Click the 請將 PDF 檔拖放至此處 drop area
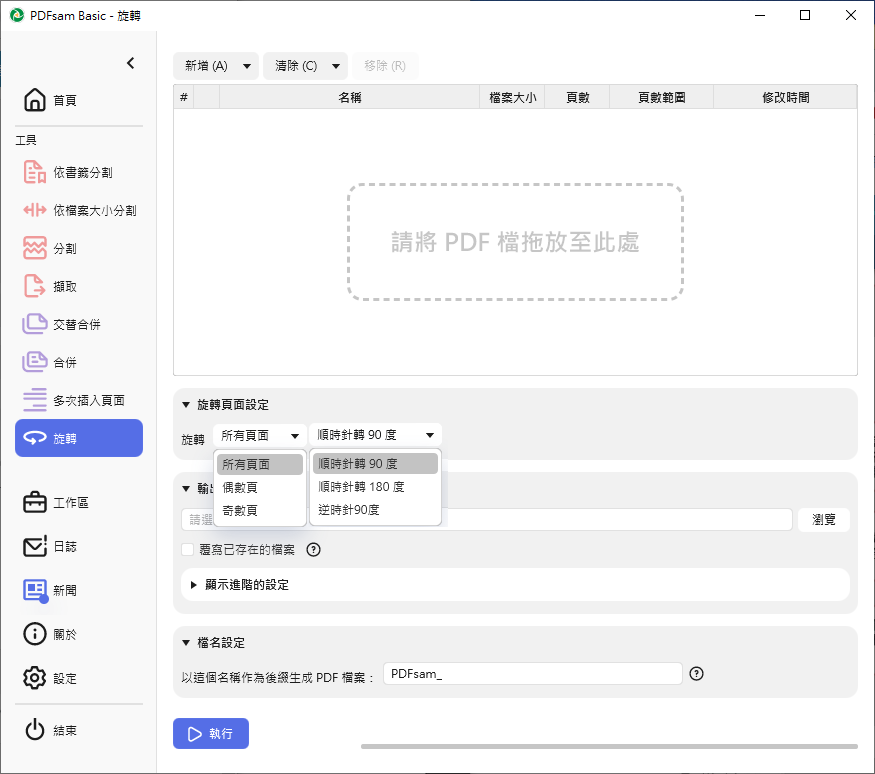Viewport: 875px width, 774px height. (516, 242)
